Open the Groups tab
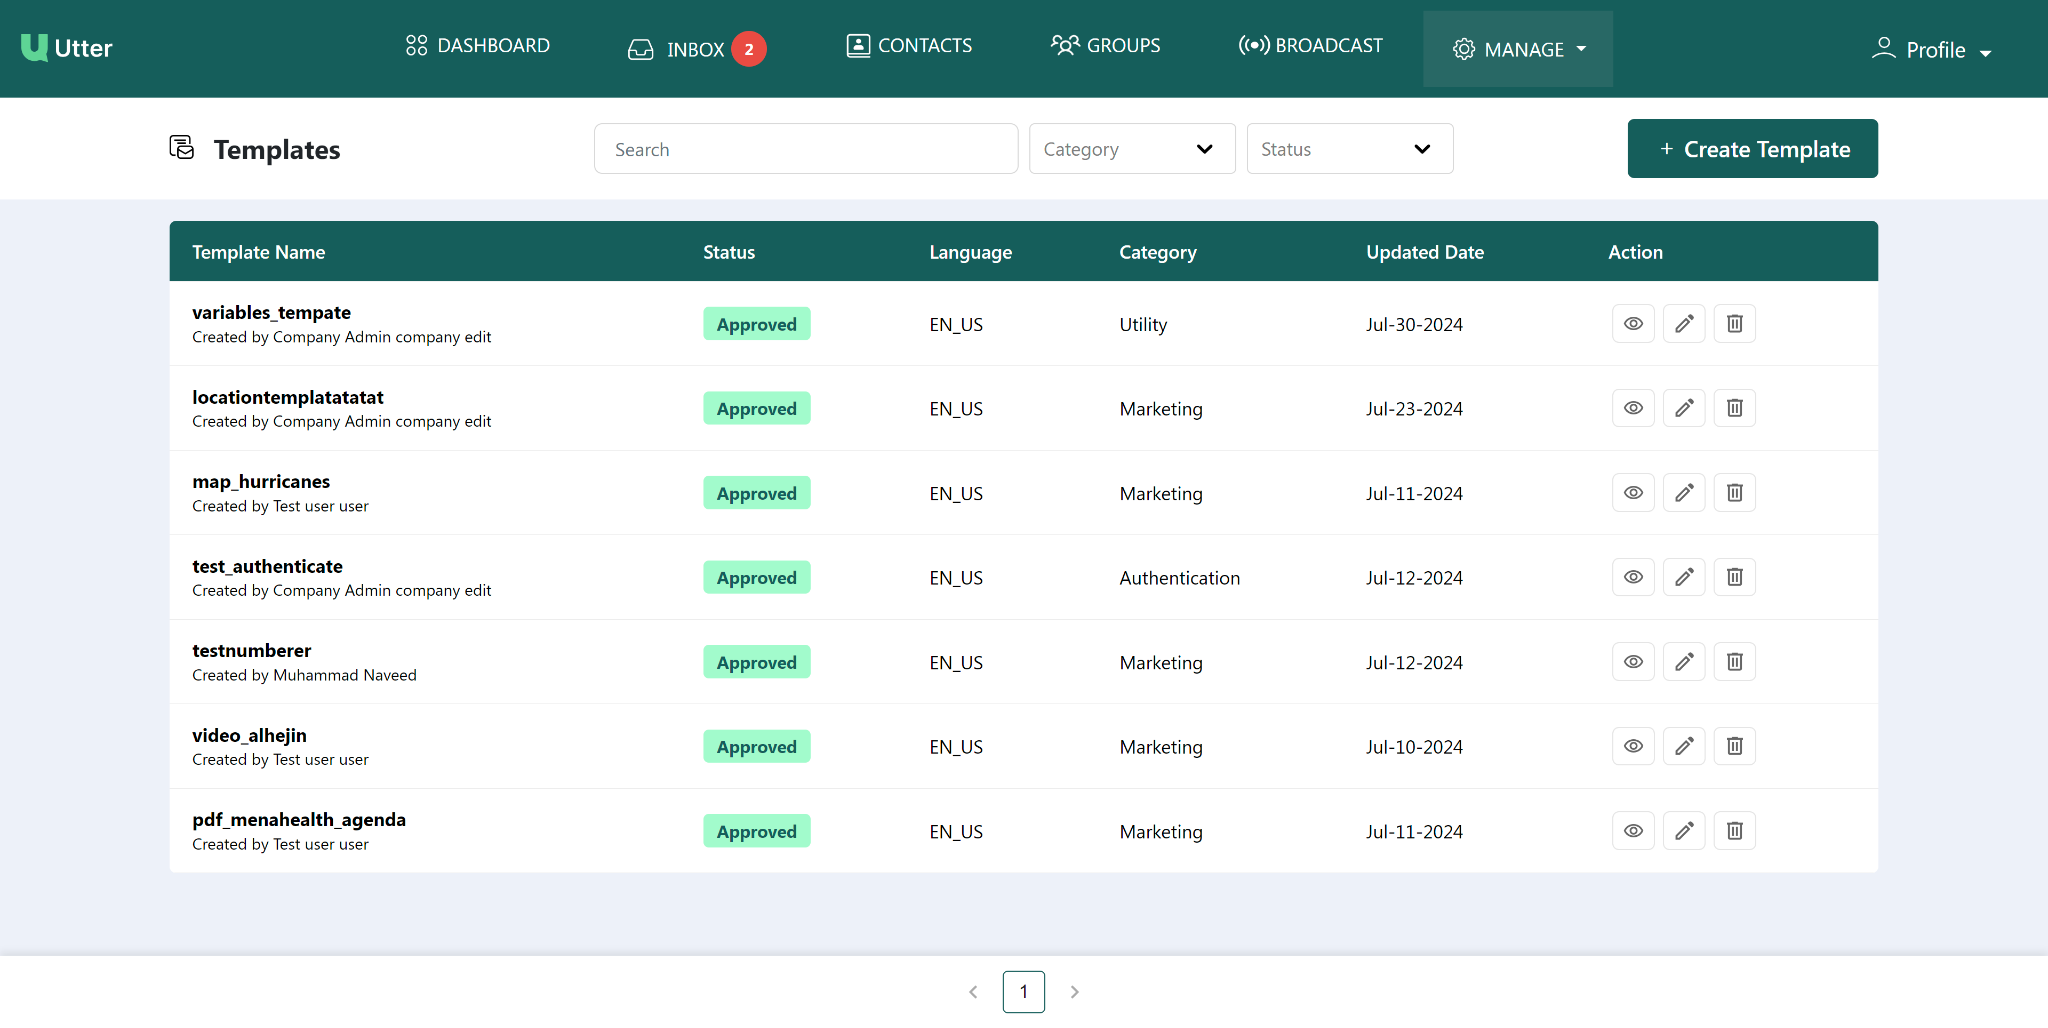 tap(1106, 45)
